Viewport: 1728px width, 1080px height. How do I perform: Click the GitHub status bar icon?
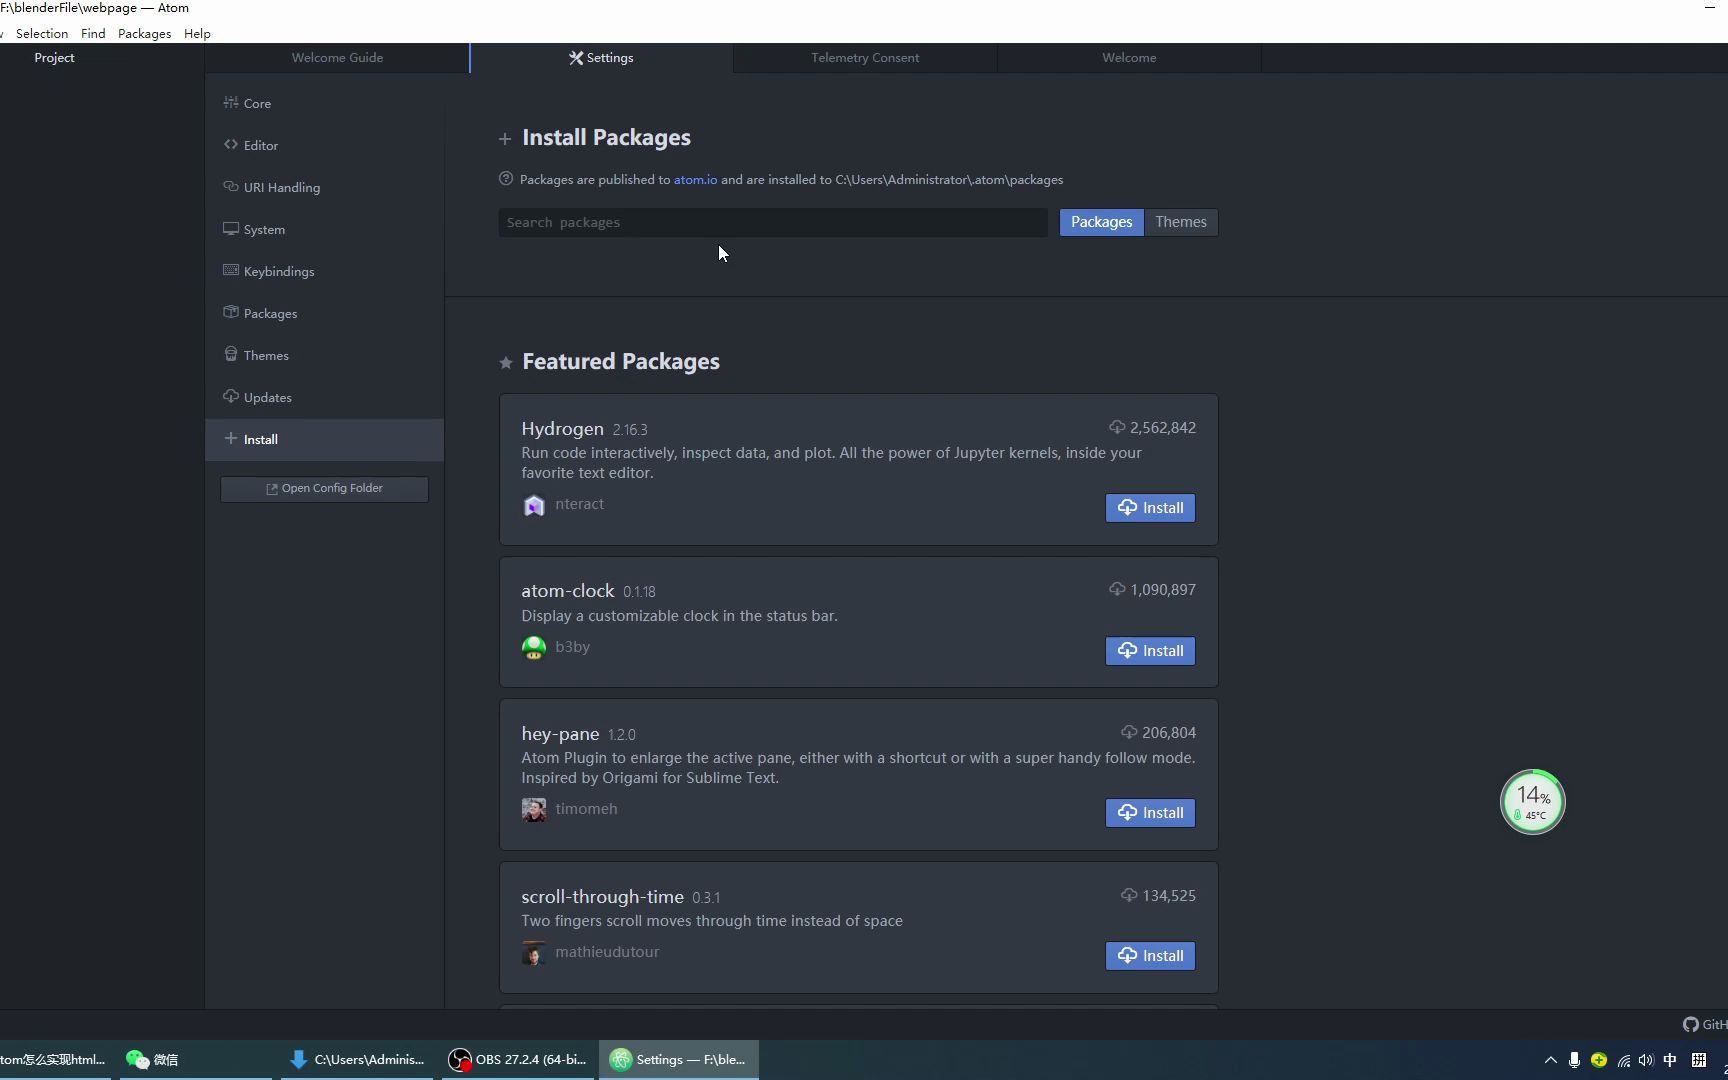click(x=1691, y=1025)
